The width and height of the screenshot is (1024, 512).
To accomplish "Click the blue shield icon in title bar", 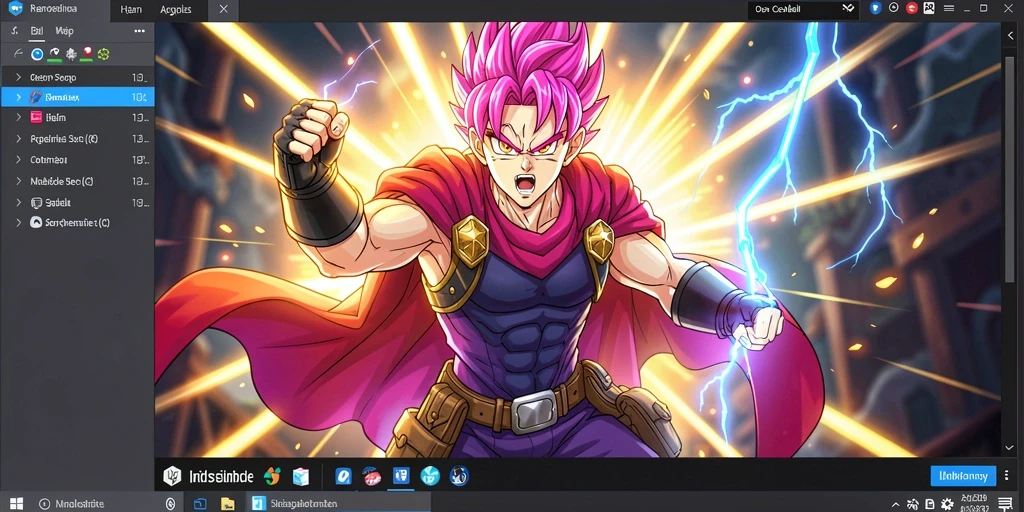I will (x=876, y=8).
